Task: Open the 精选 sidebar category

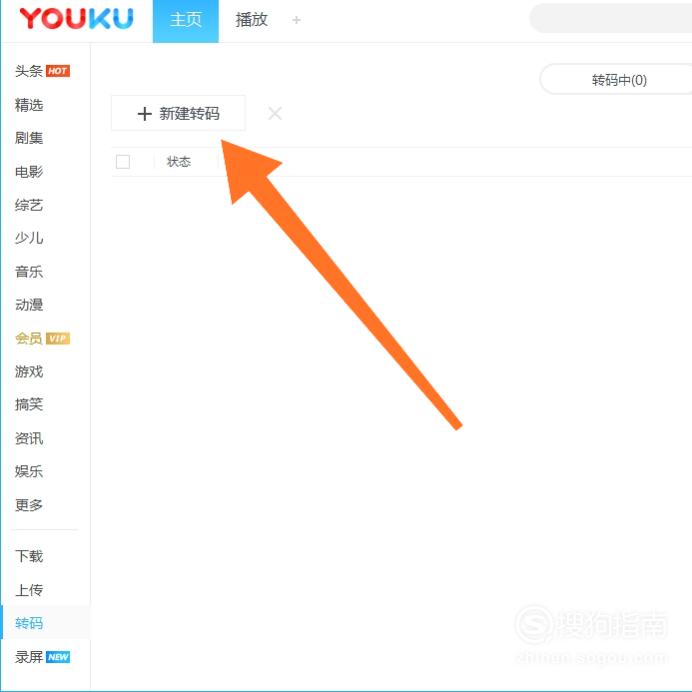Action: (x=29, y=105)
